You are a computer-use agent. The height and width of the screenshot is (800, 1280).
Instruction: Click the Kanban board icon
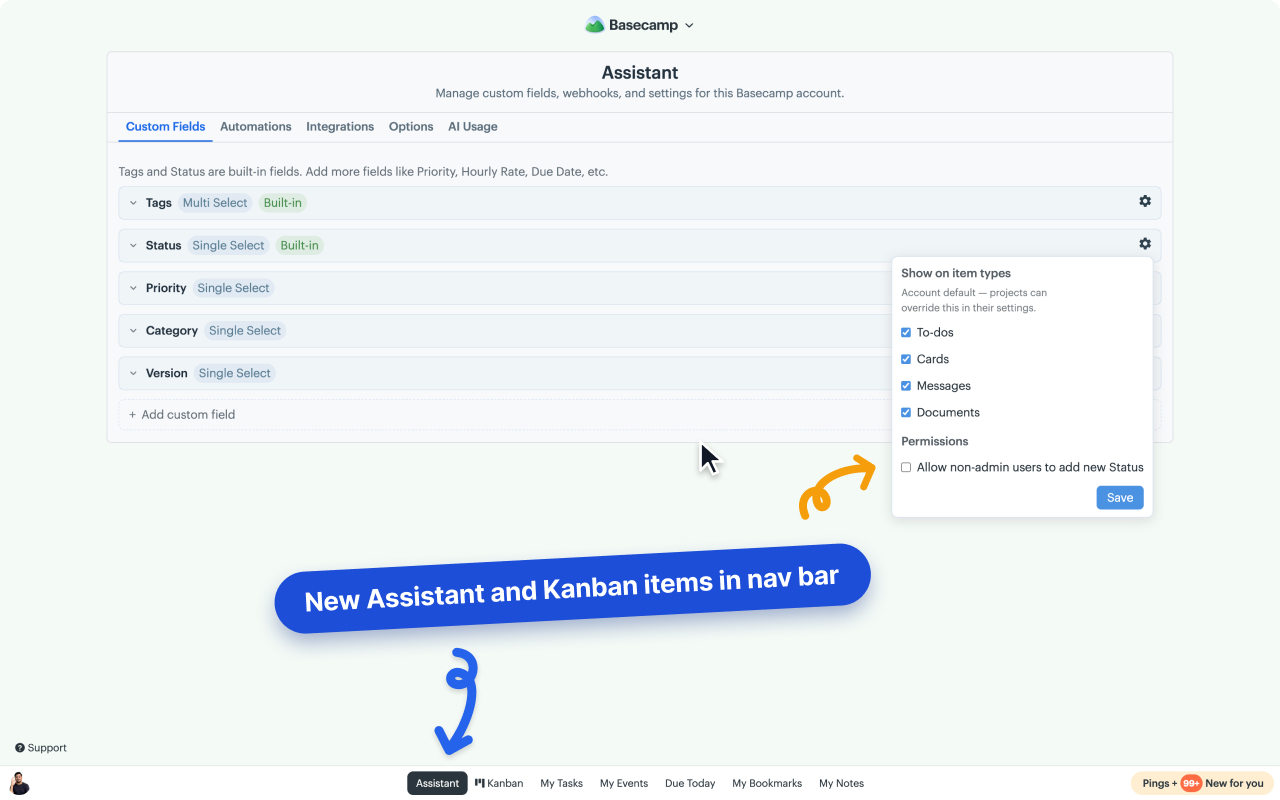[480, 783]
